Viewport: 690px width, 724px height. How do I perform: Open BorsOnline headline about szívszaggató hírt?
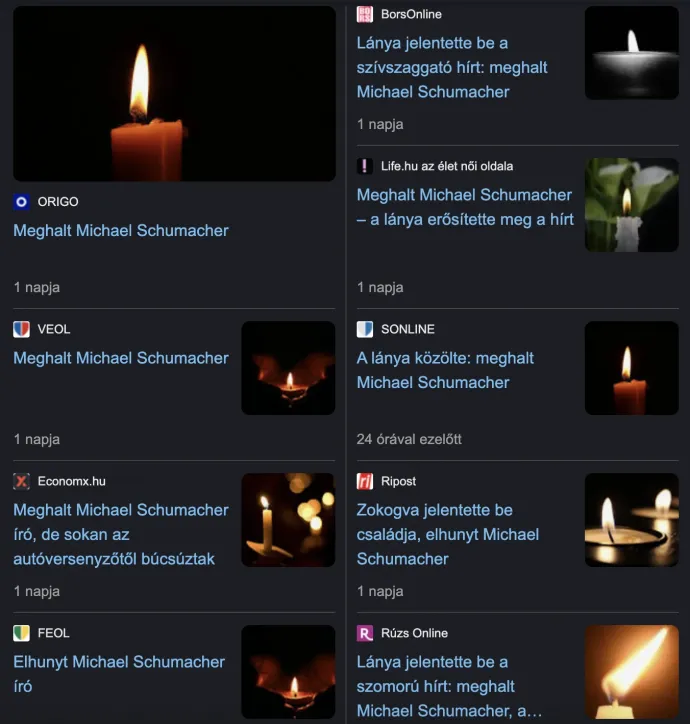452,67
